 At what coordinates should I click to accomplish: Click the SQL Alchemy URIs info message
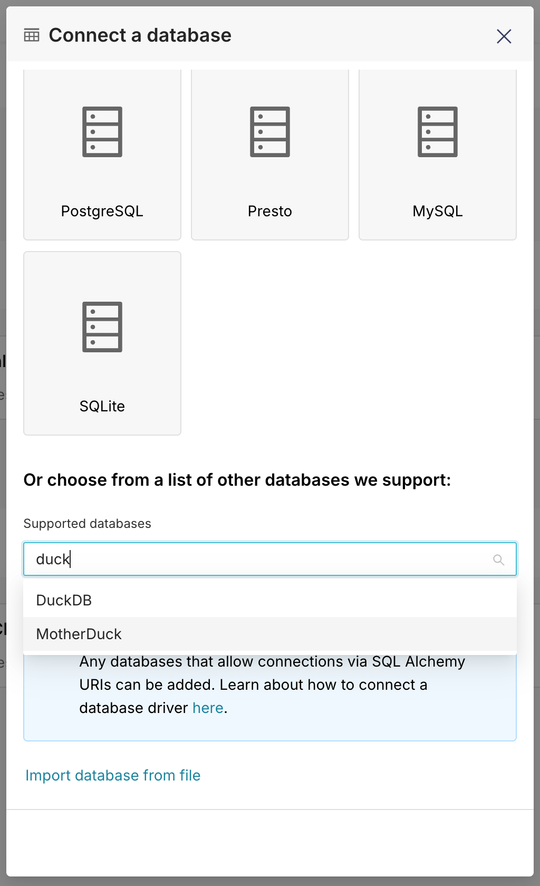pos(272,685)
